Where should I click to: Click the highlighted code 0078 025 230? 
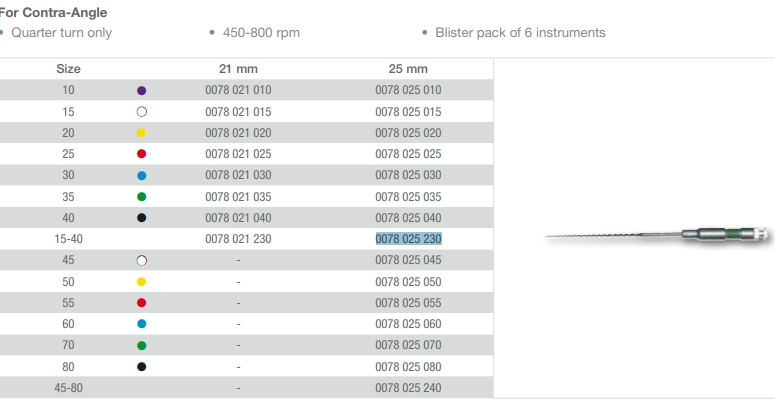(408, 239)
